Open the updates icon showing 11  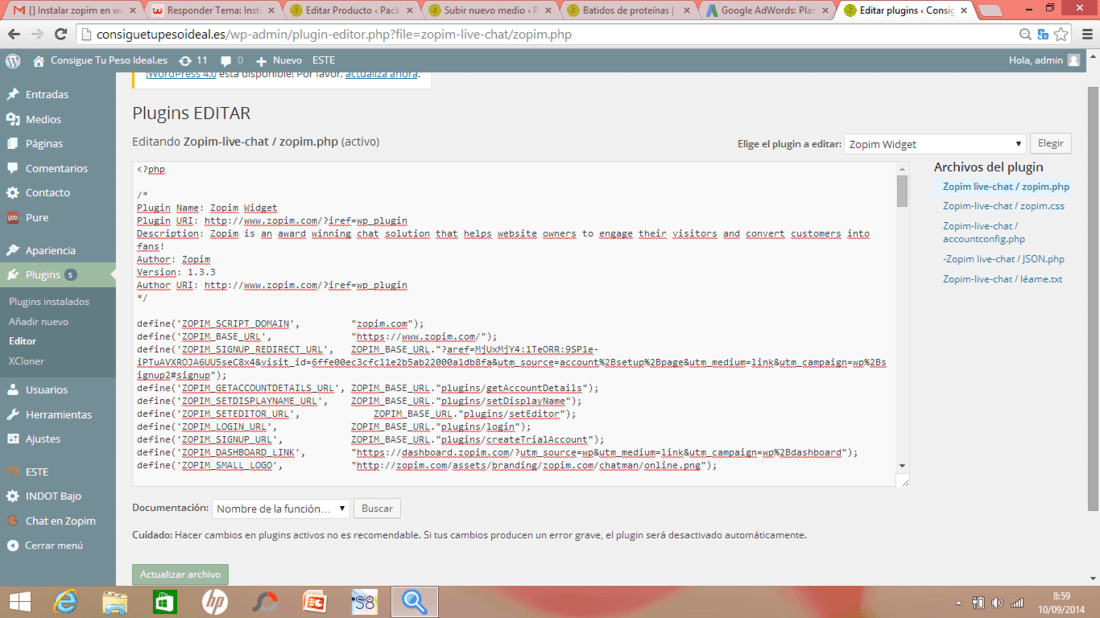point(185,61)
